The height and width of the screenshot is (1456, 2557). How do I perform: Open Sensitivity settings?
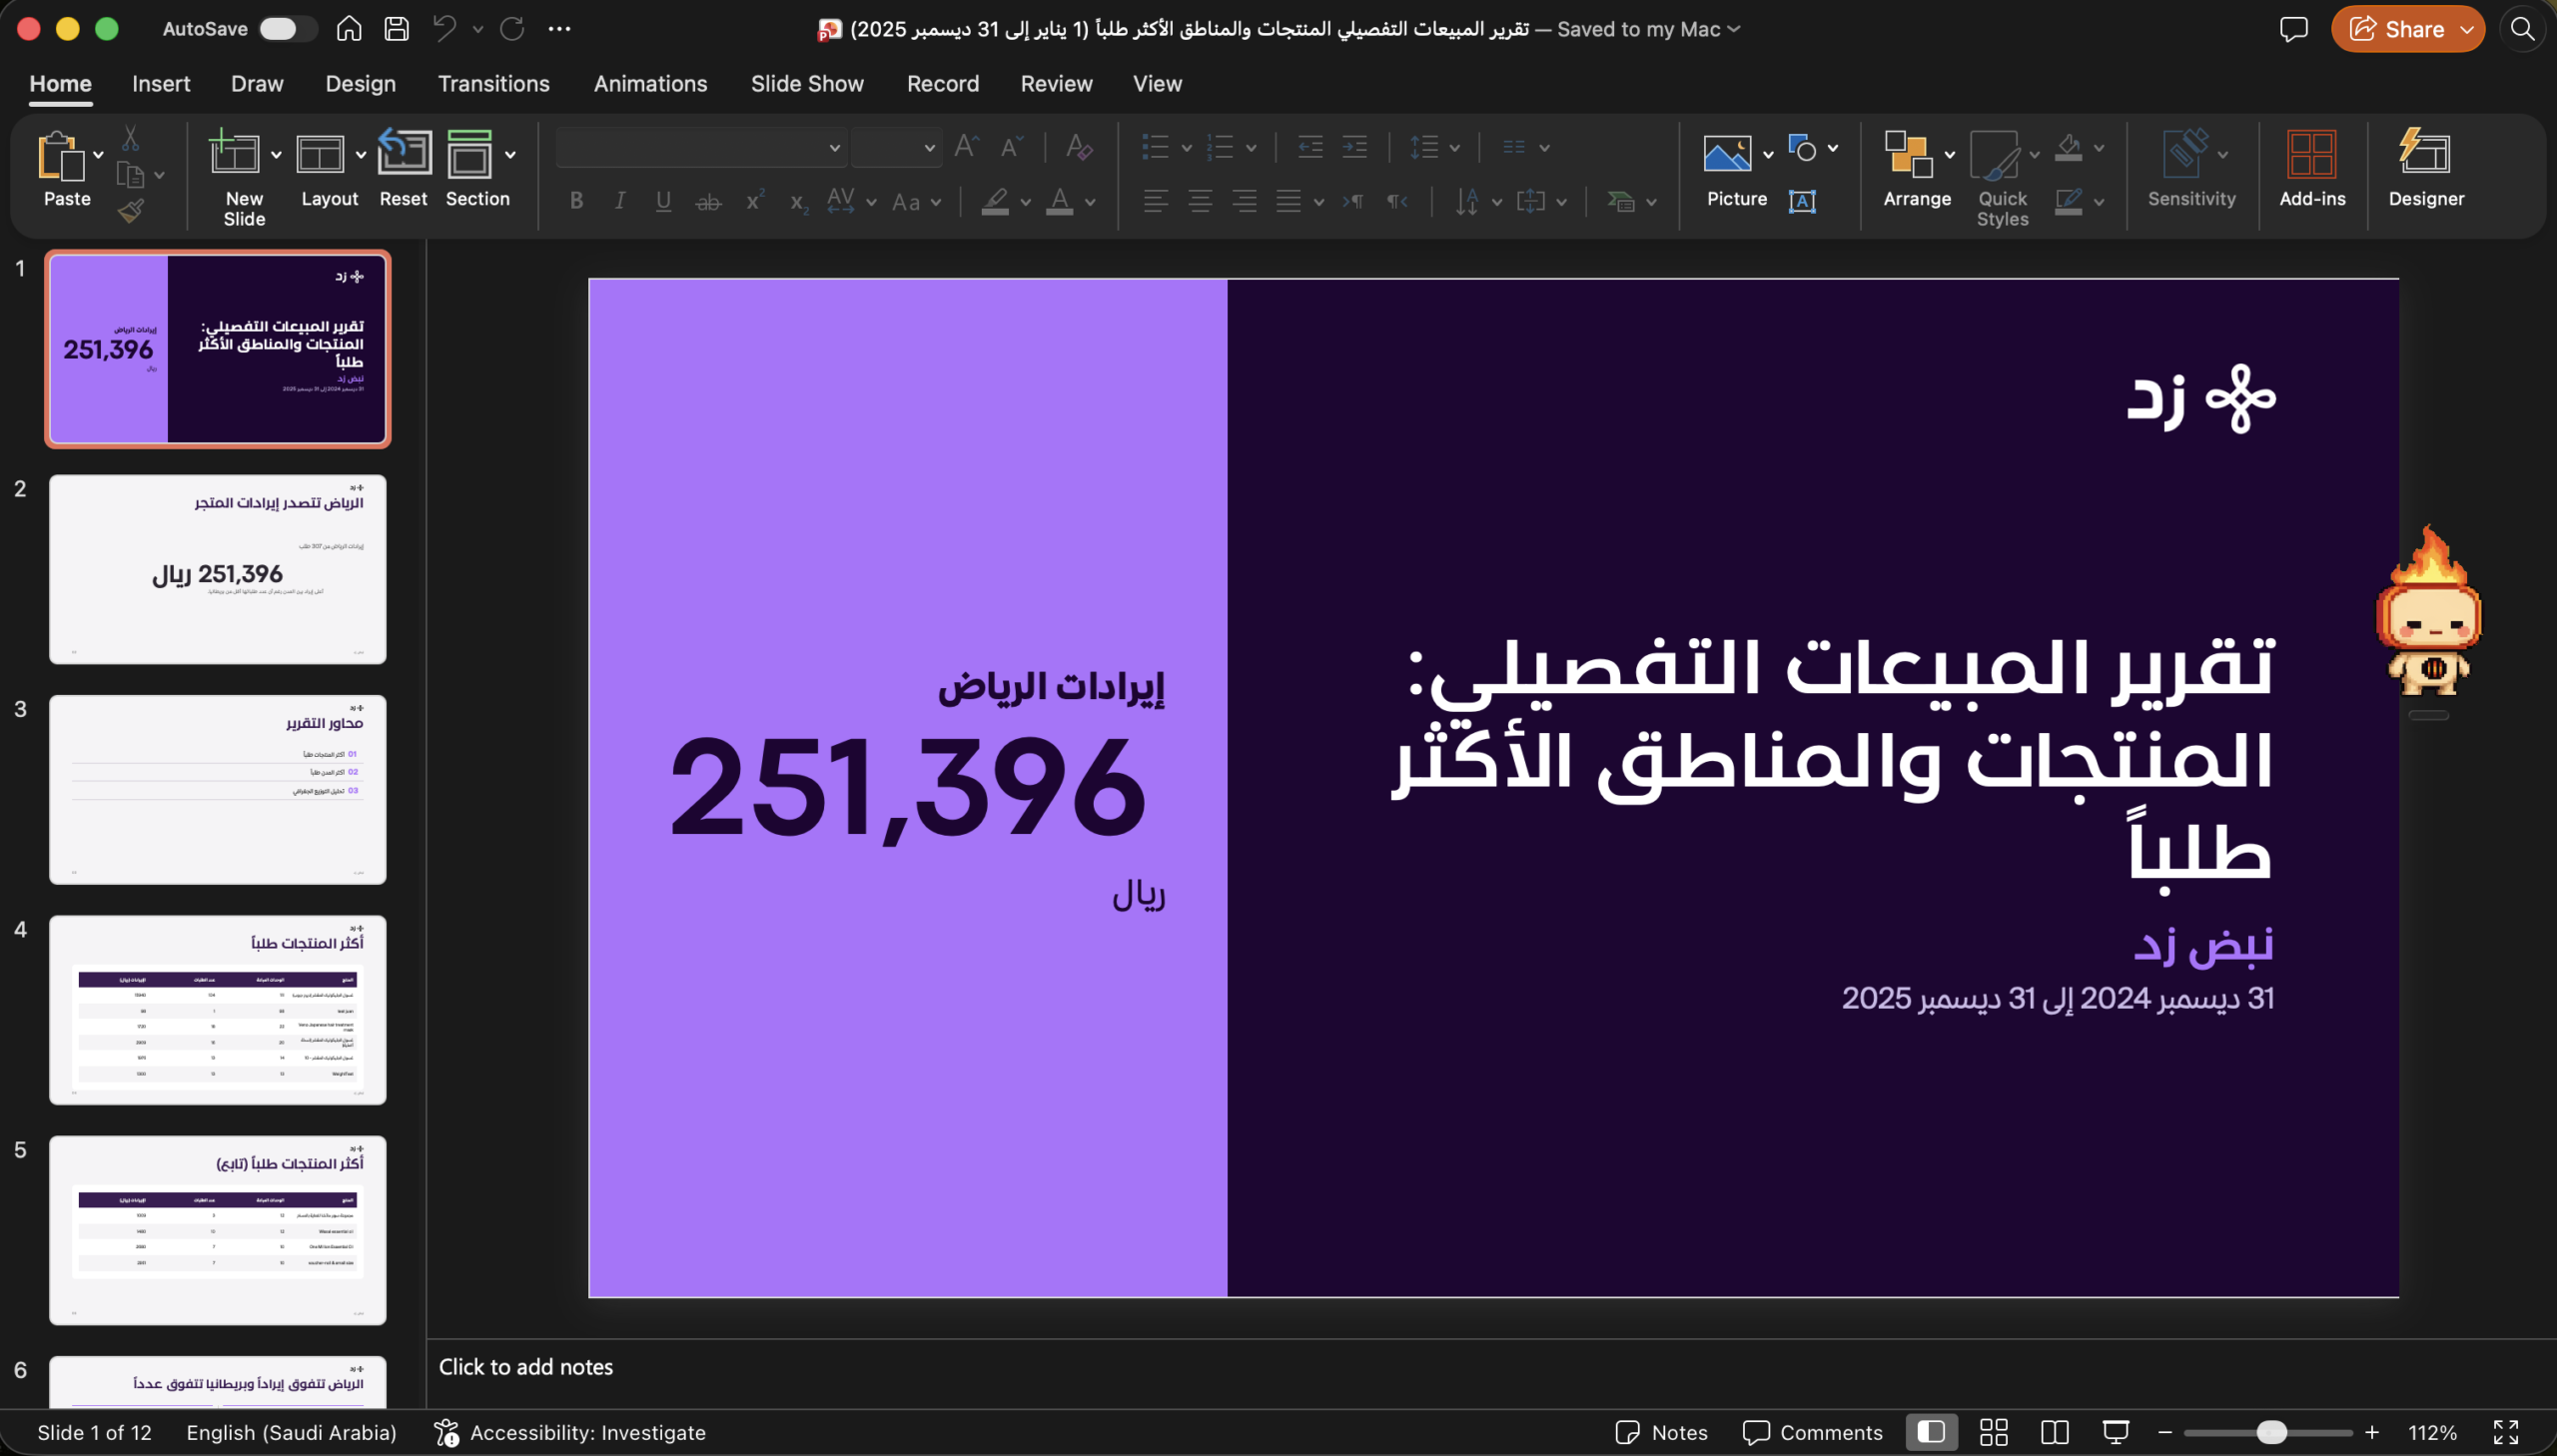[2191, 168]
